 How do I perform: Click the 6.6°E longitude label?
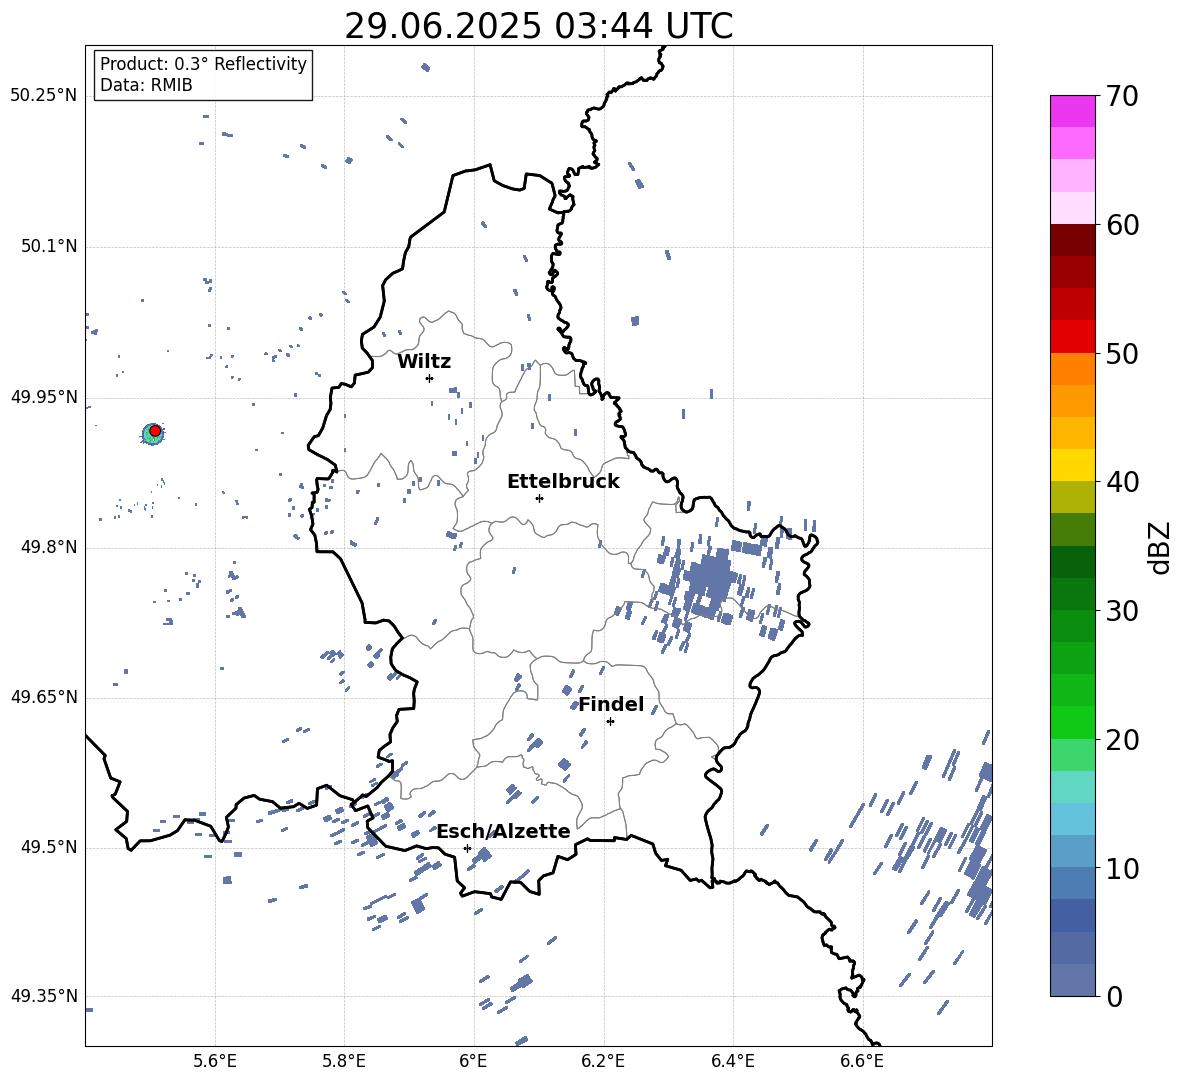point(862,1061)
